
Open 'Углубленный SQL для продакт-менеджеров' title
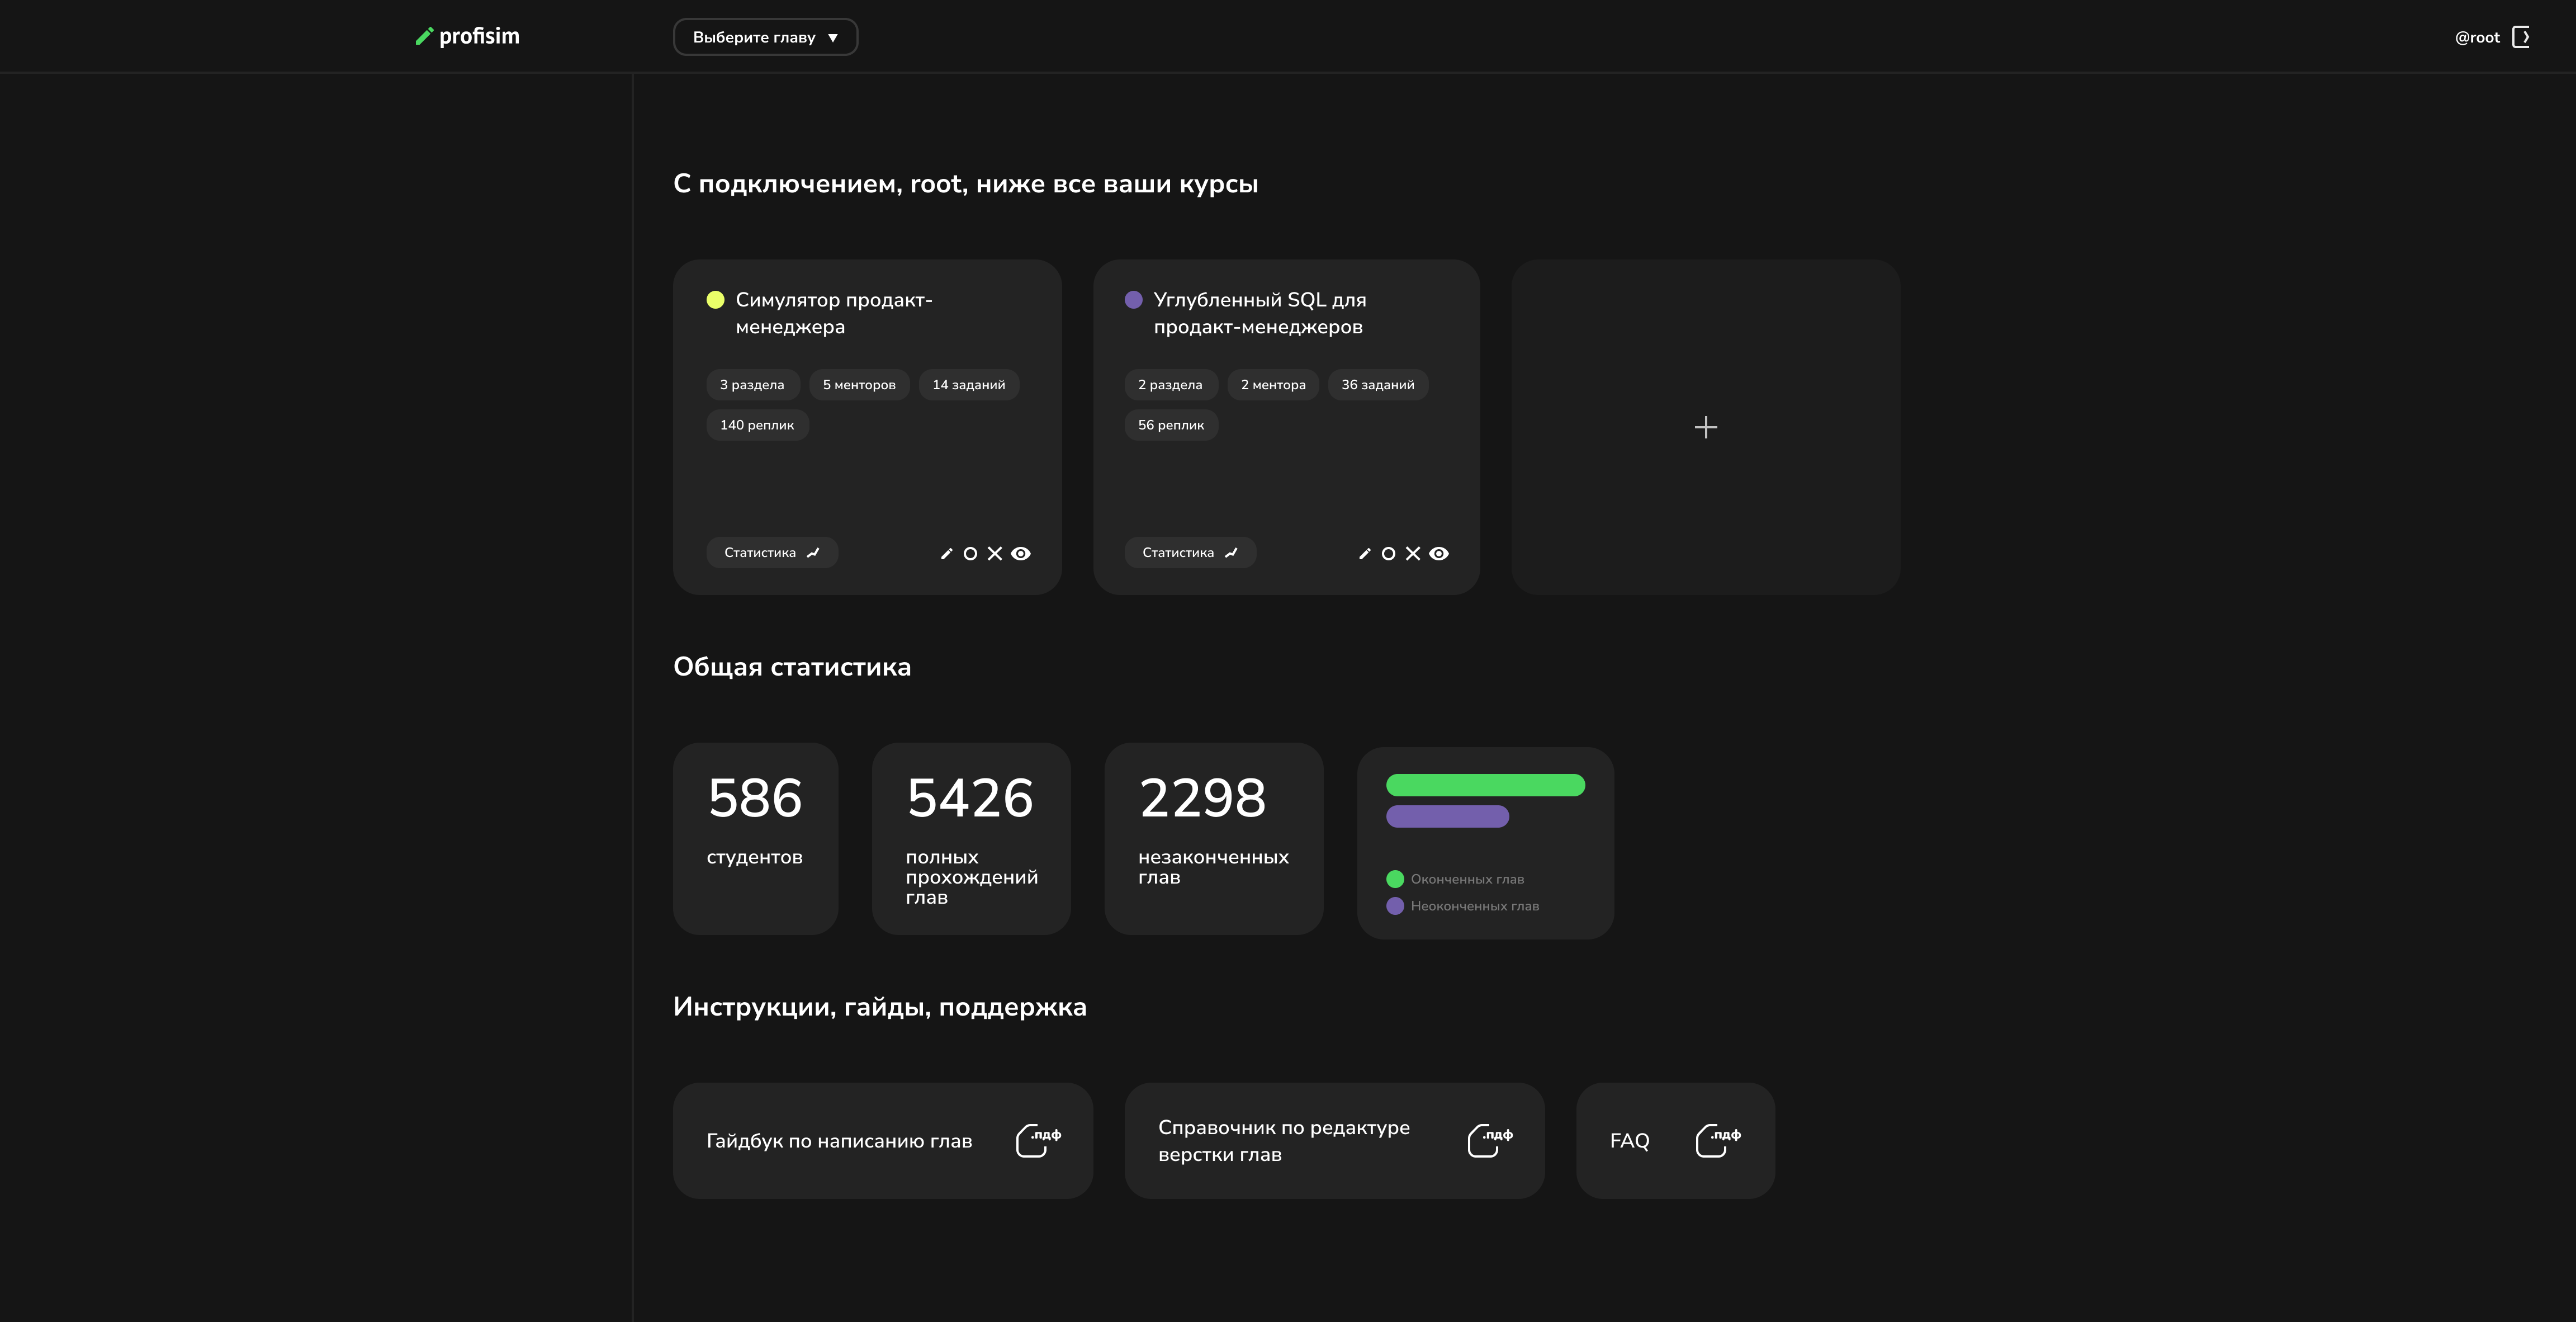click(x=1259, y=313)
